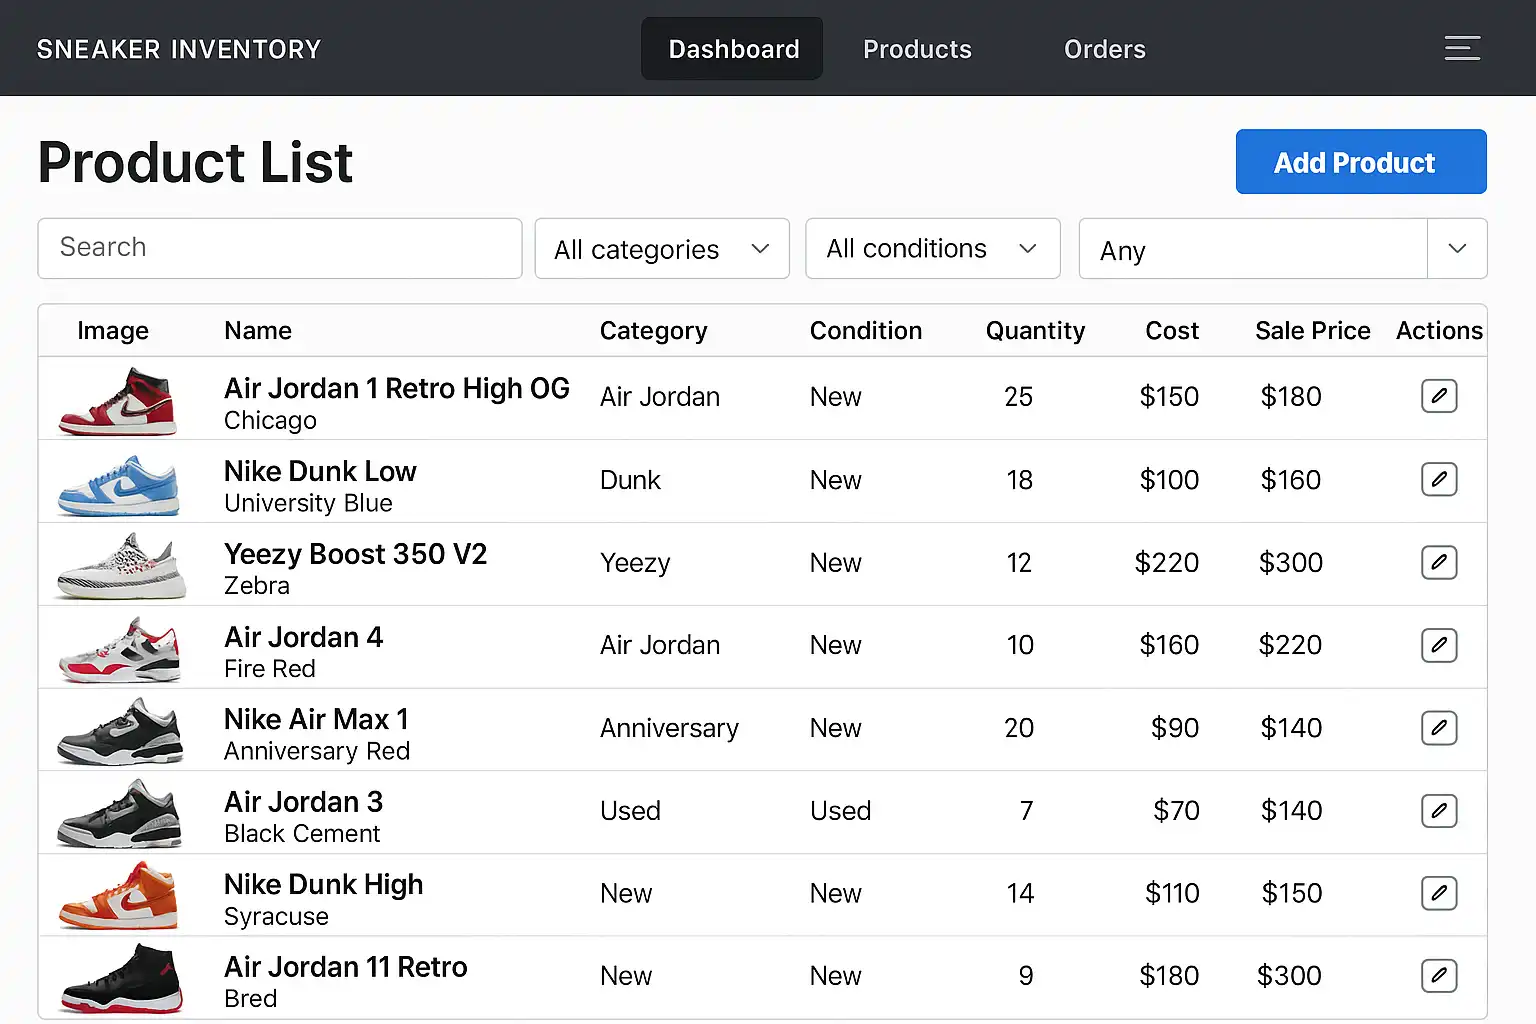Edit the Air Jordan 1 Retro High OG row

pyautogui.click(x=1439, y=396)
